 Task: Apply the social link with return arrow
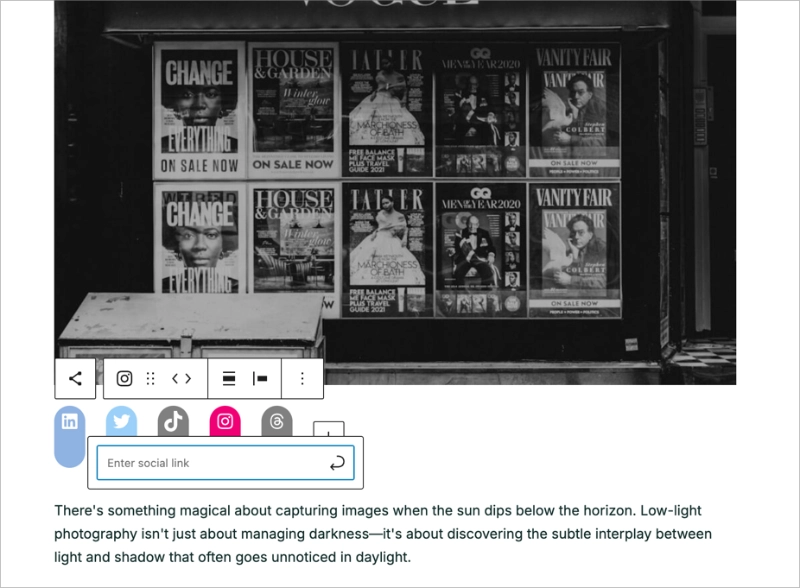click(x=337, y=463)
